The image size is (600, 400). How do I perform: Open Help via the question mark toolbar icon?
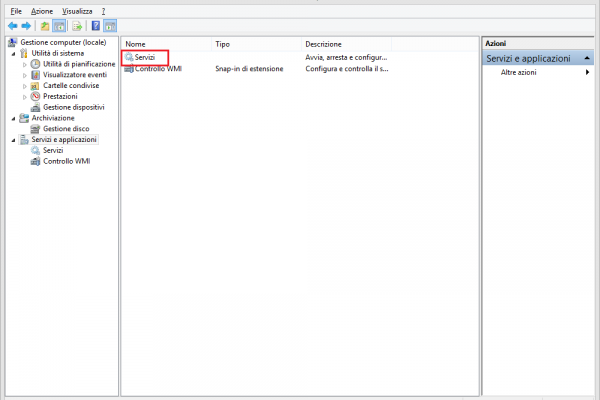point(96,26)
